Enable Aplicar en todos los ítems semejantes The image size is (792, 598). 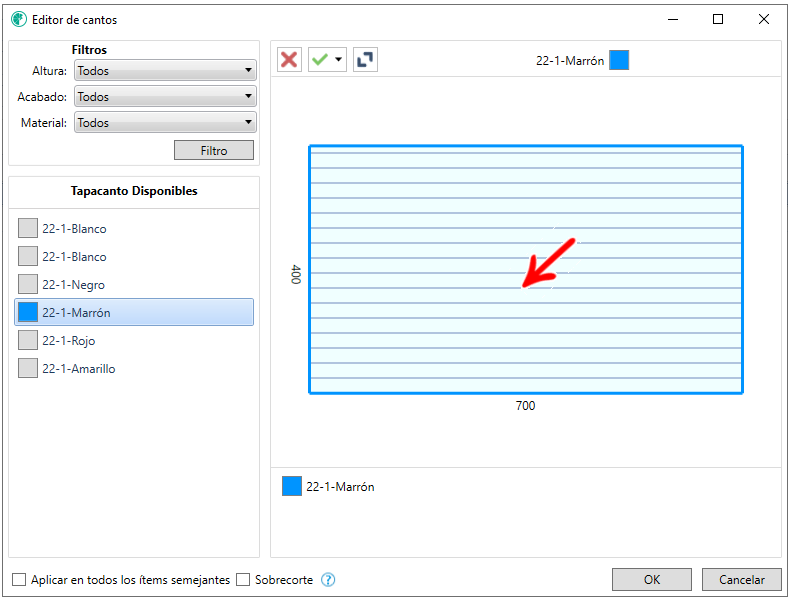[19, 579]
